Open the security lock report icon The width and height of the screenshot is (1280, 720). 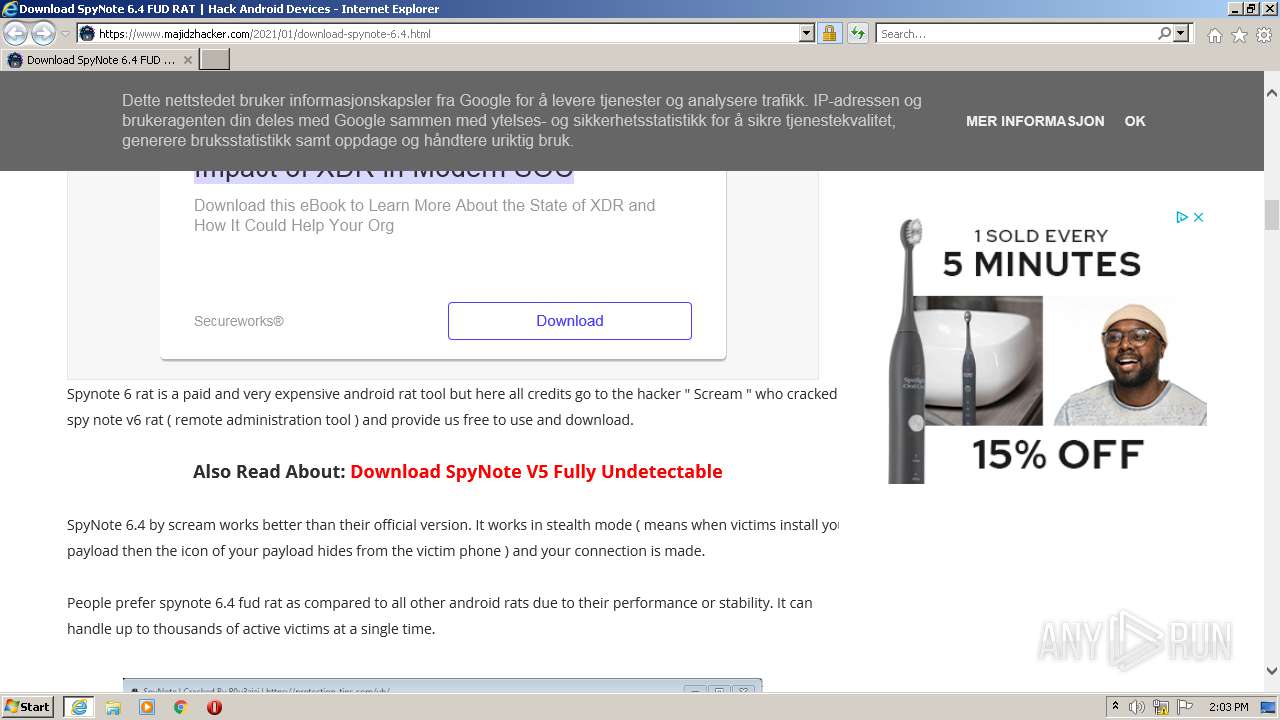[830, 34]
